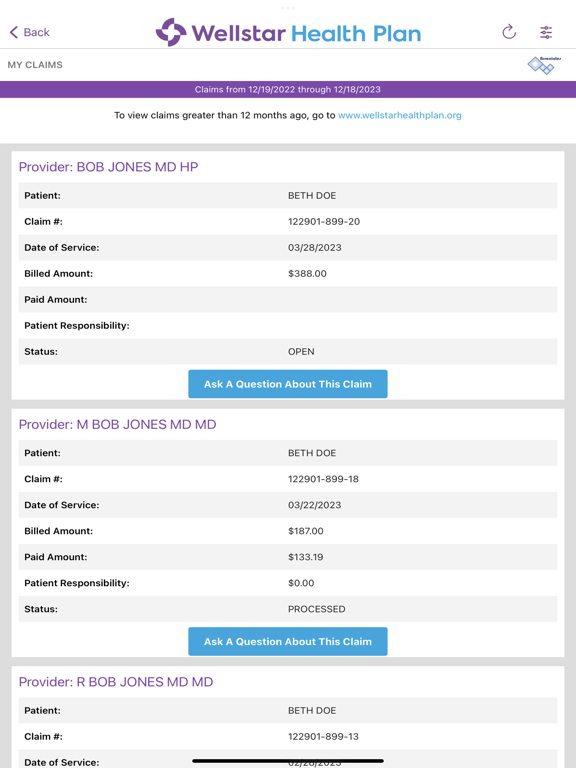The width and height of the screenshot is (576, 768).
Task: Select provider heading M BOB JONES MD MD
Action: click(118, 425)
